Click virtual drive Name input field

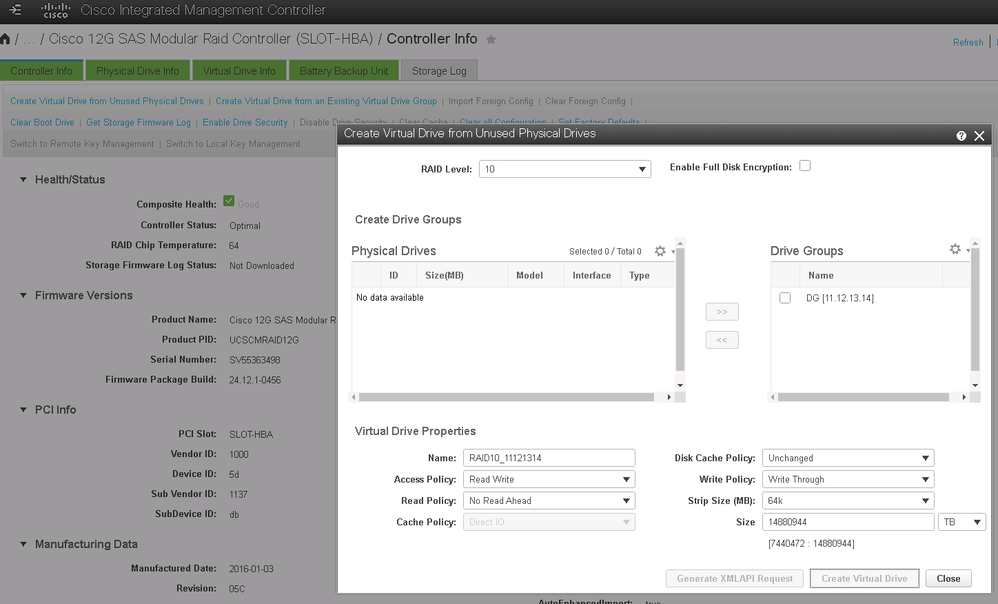tap(549, 458)
